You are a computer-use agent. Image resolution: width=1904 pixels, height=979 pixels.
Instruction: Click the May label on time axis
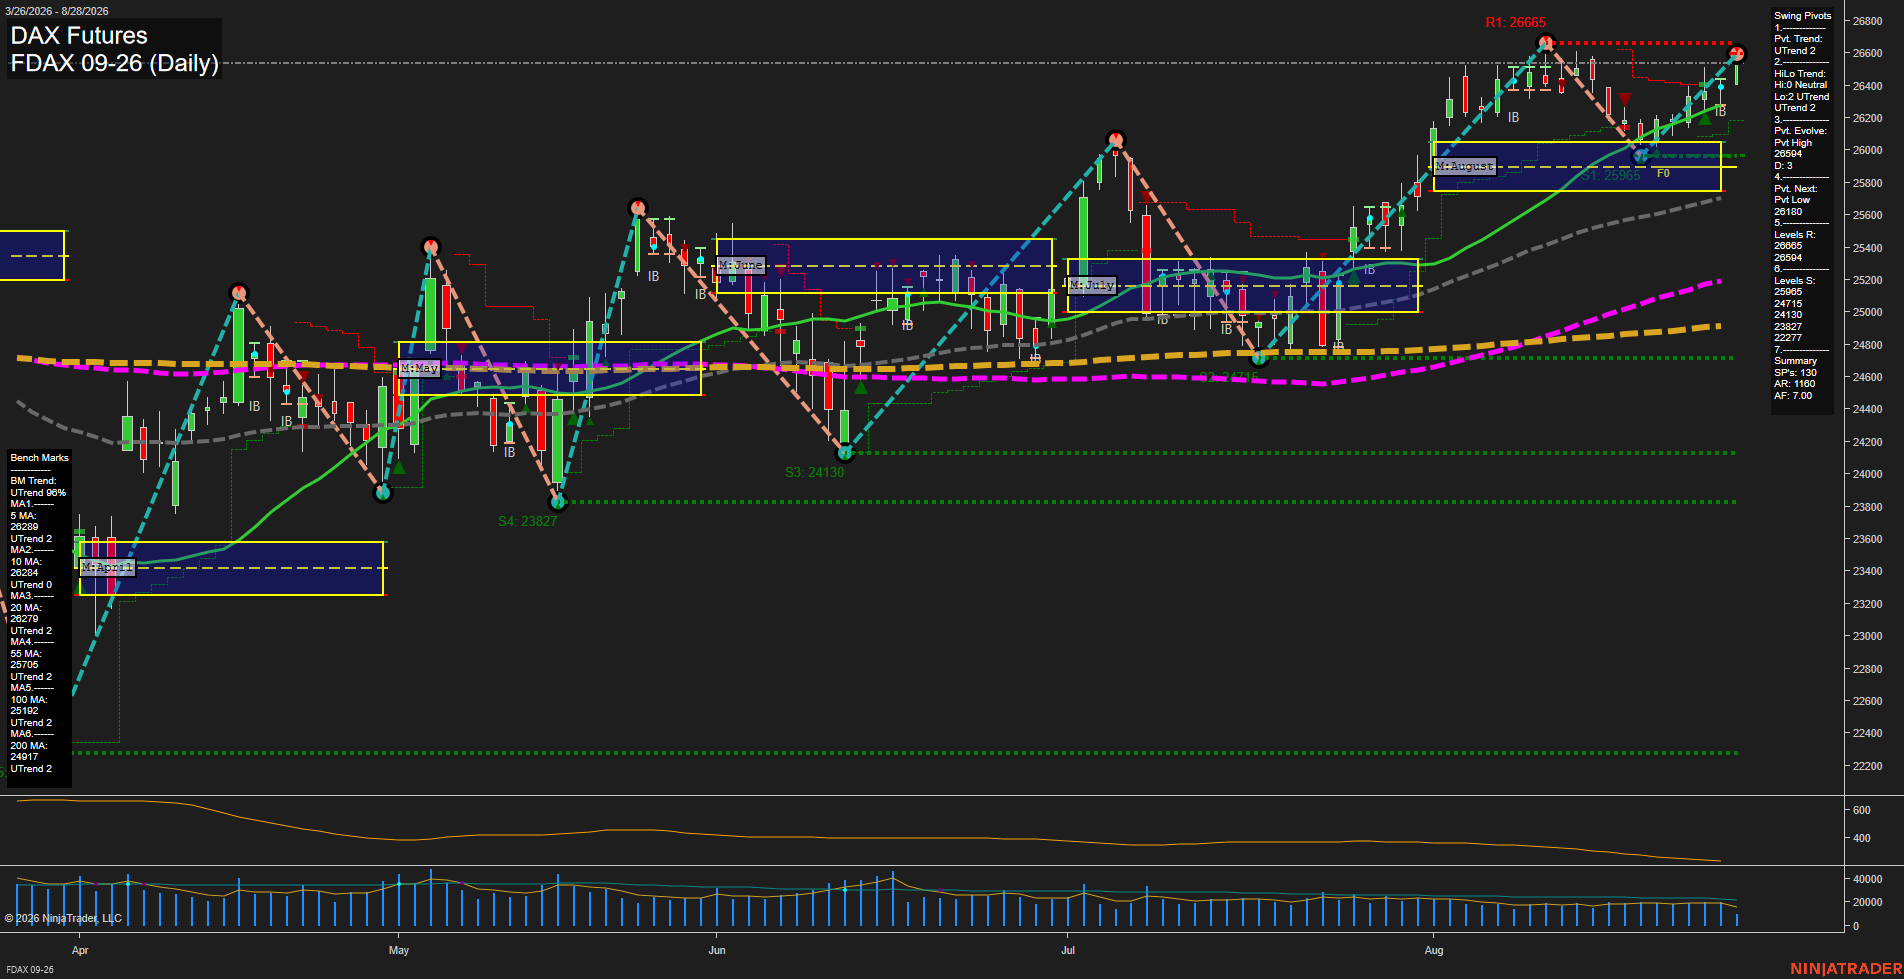coord(399,950)
